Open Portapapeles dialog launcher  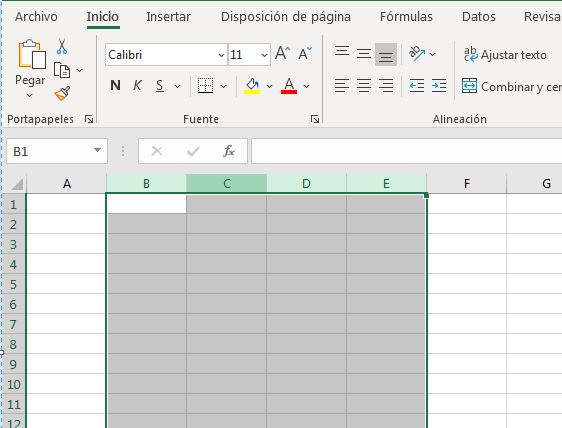89,119
